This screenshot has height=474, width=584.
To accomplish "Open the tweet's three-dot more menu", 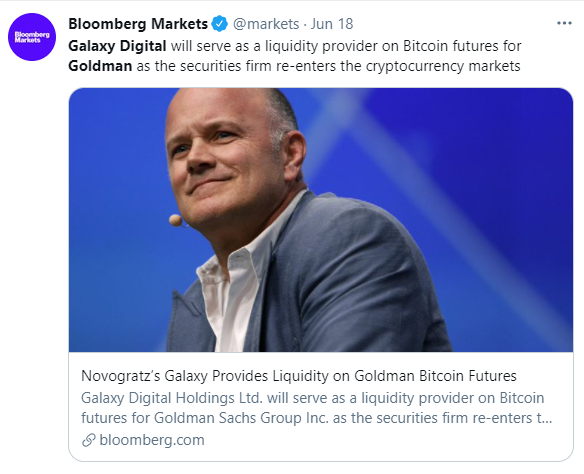I will pyautogui.click(x=564, y=23).
